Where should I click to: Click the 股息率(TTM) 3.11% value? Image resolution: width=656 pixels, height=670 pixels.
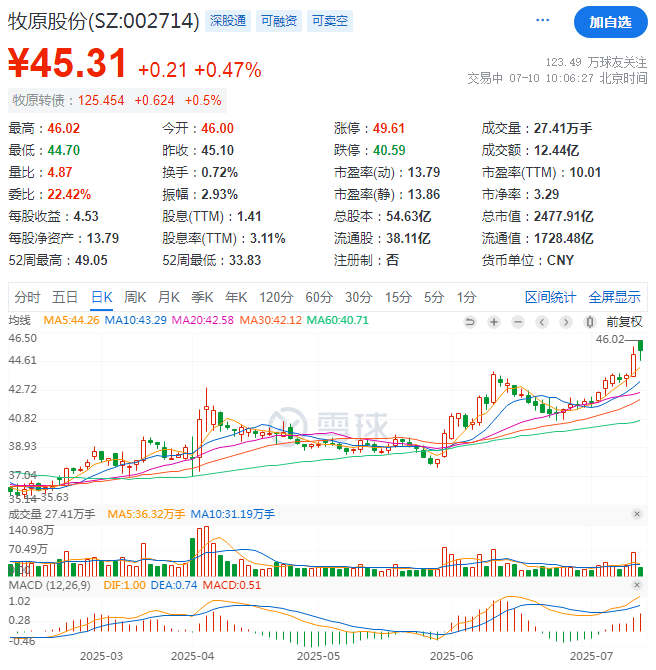point(268,238)
